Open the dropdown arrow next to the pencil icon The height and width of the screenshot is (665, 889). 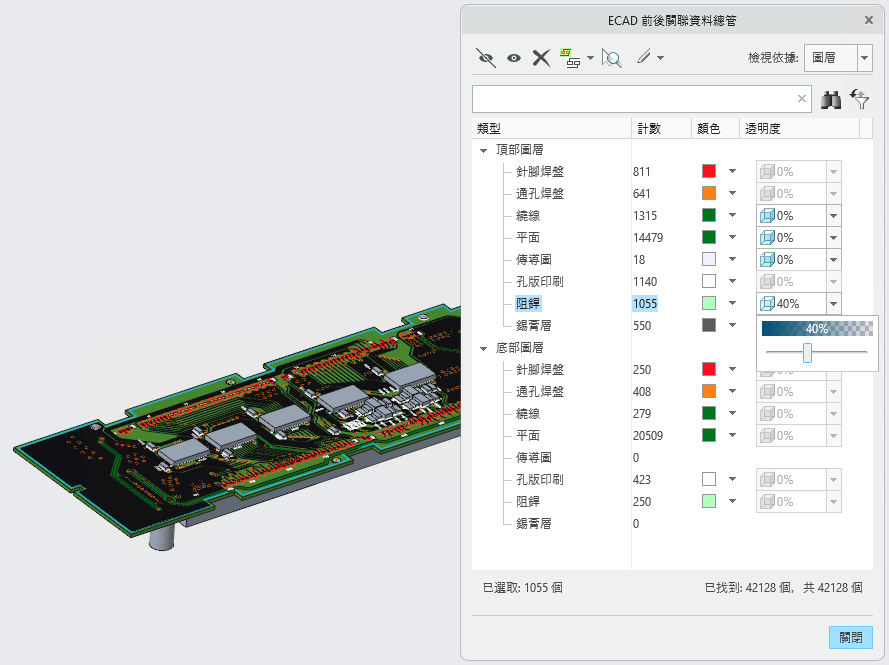point(661,58)
